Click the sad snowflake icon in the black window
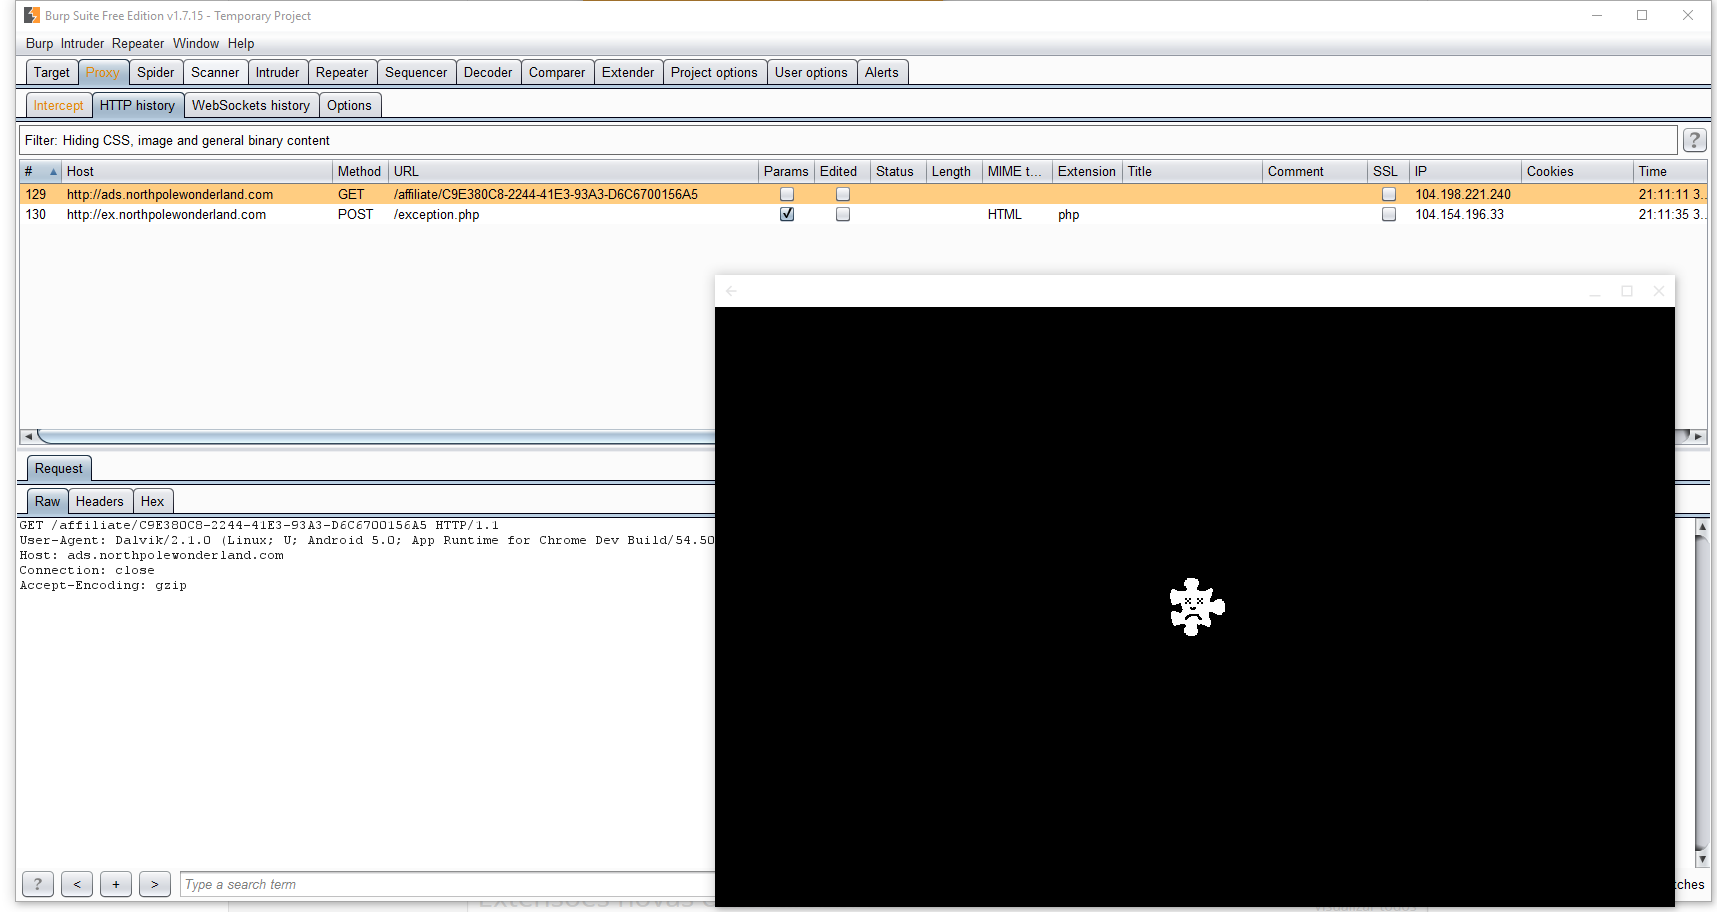Image resolution: width=1717 pixels, height=912 pixels. (1197, 606)
